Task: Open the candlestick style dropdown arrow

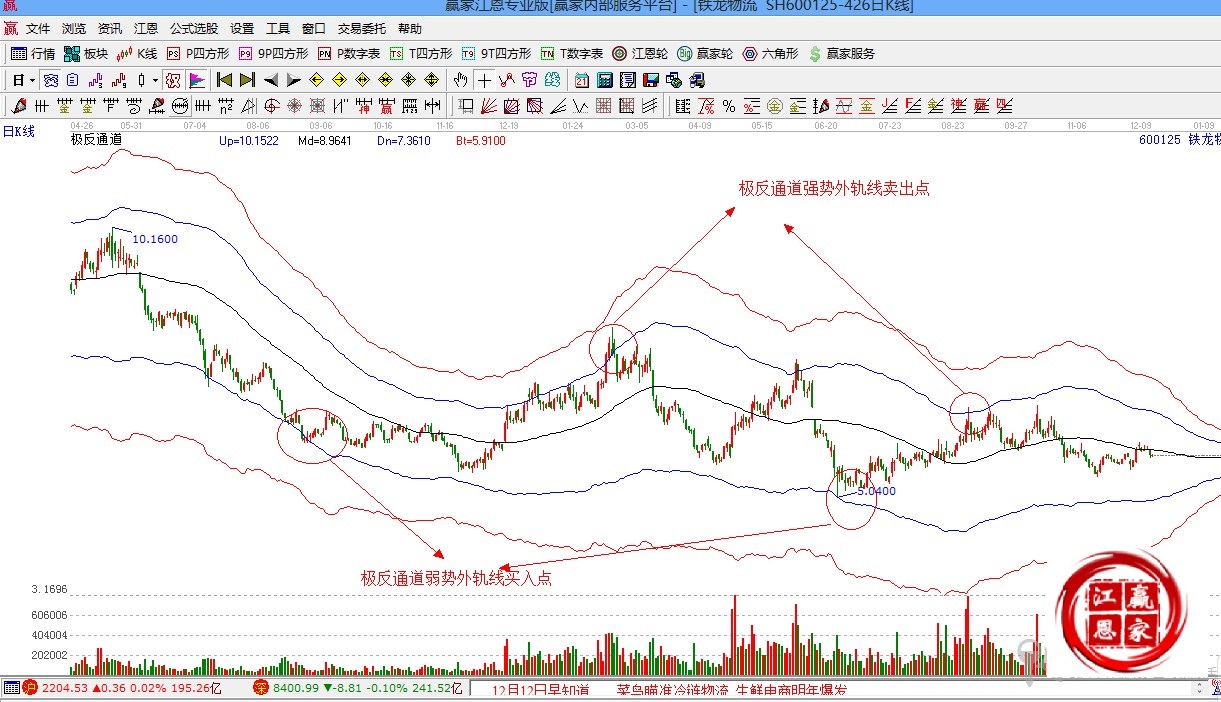Action: pos(154,80)
